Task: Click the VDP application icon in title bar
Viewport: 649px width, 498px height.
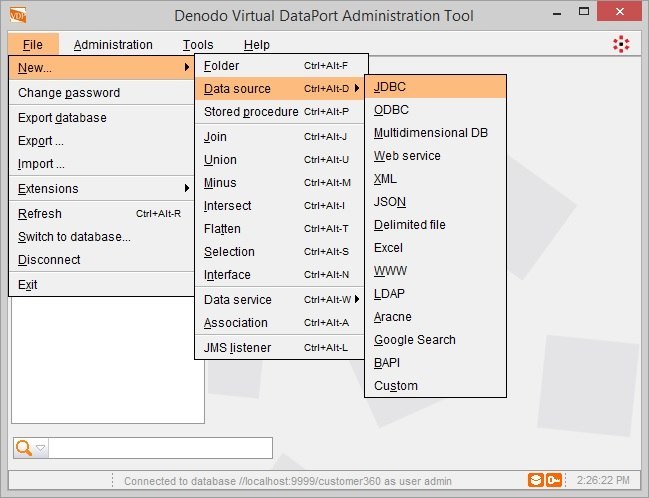Action: point(18,15)
